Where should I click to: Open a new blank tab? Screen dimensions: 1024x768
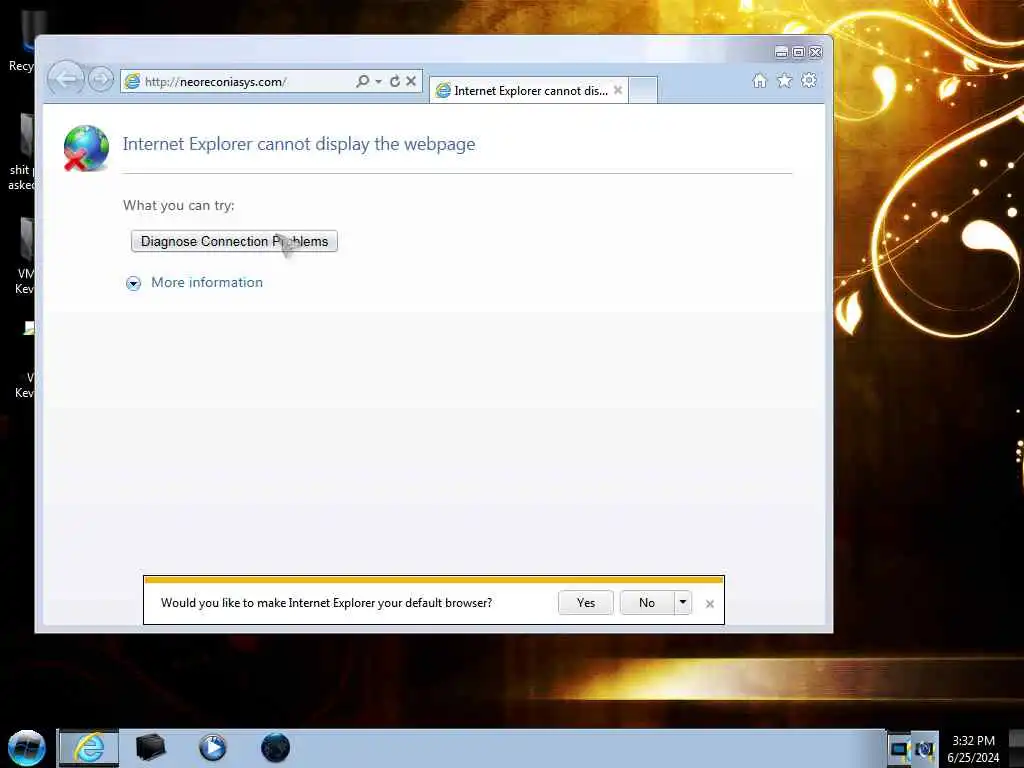[643, 90]
